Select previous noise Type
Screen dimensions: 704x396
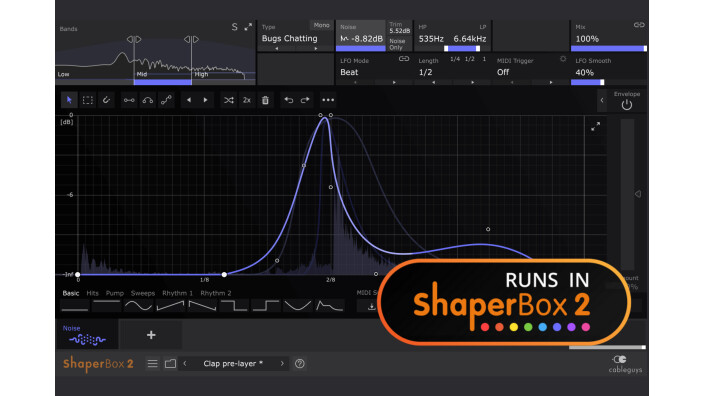277,48
